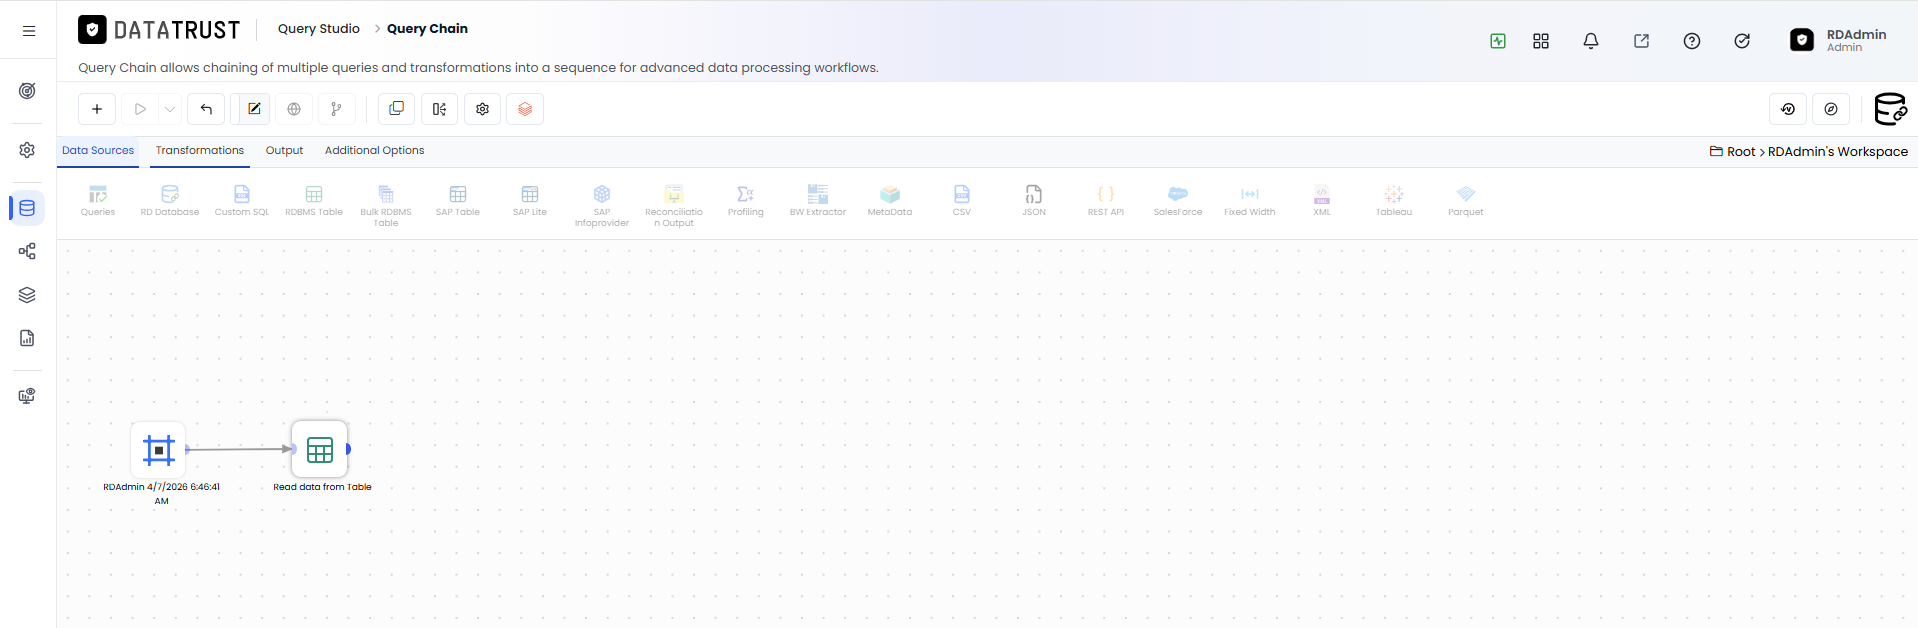Screen dimensions: 1918x628
Task: Open the toolbar gear settings button
Action: (x=482, y=109)
